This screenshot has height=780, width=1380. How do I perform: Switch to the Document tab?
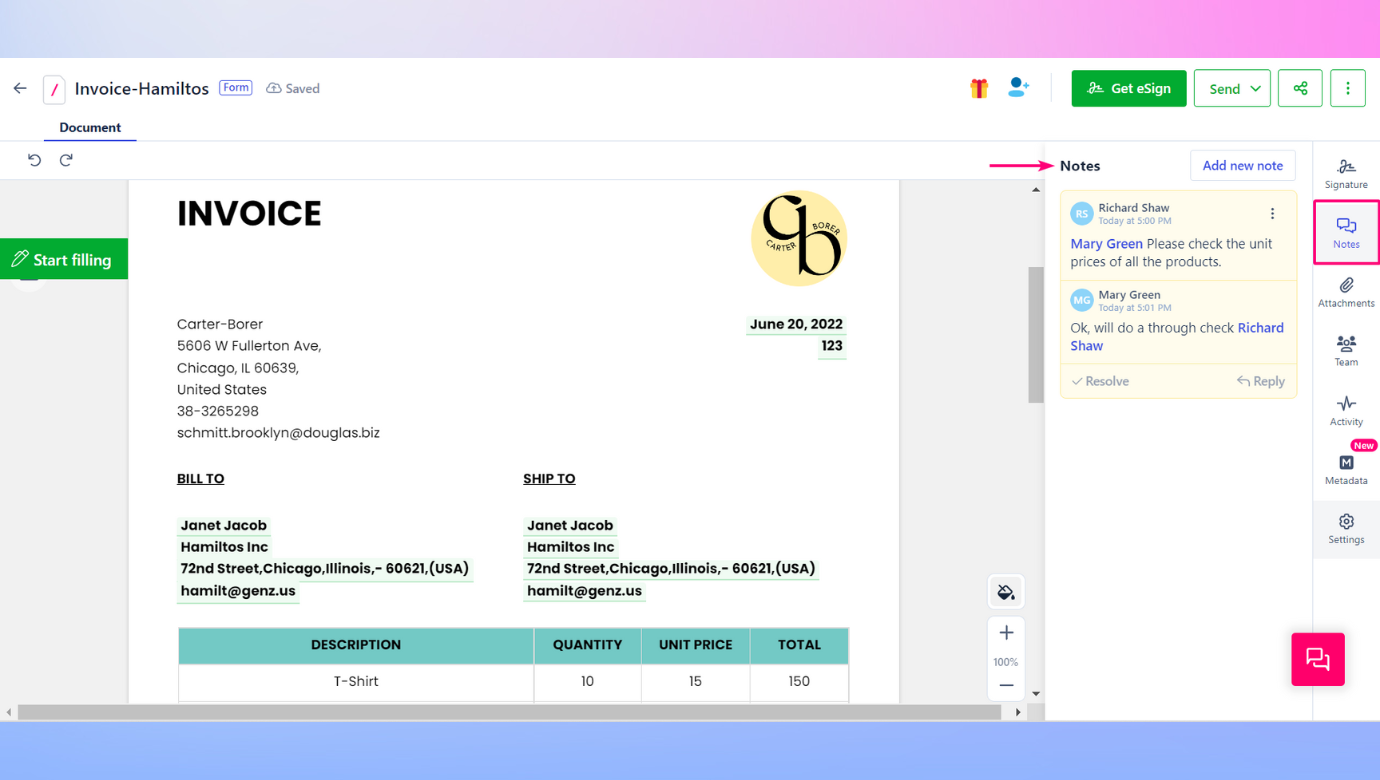(x=89, y=127)
